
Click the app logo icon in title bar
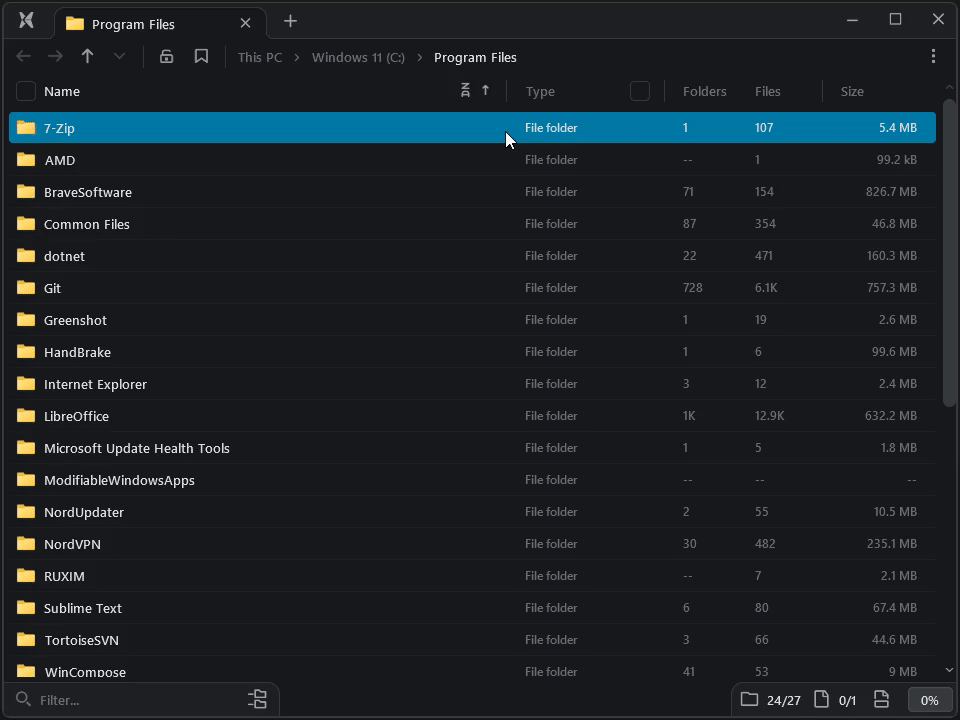click(x=26, y=21)
